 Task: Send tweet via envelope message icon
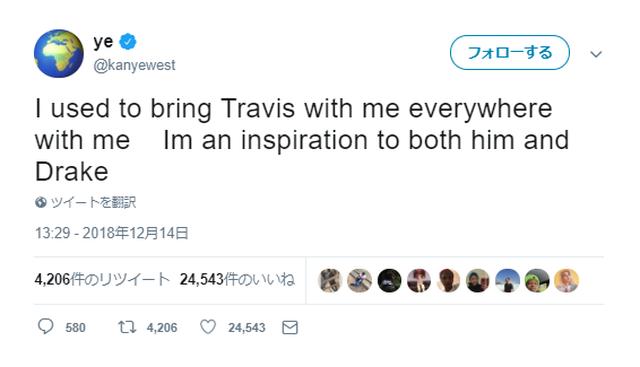290,327
